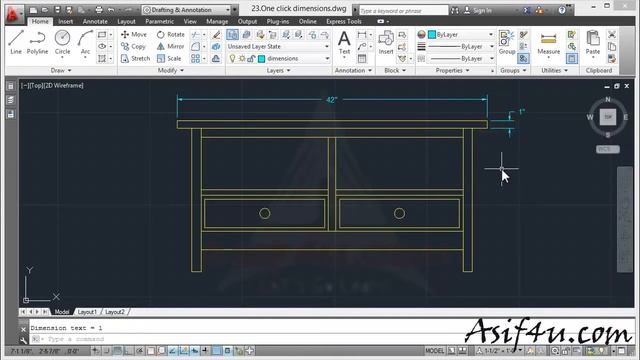Click the cyan dimensions layer color swatch

[262, 59]
